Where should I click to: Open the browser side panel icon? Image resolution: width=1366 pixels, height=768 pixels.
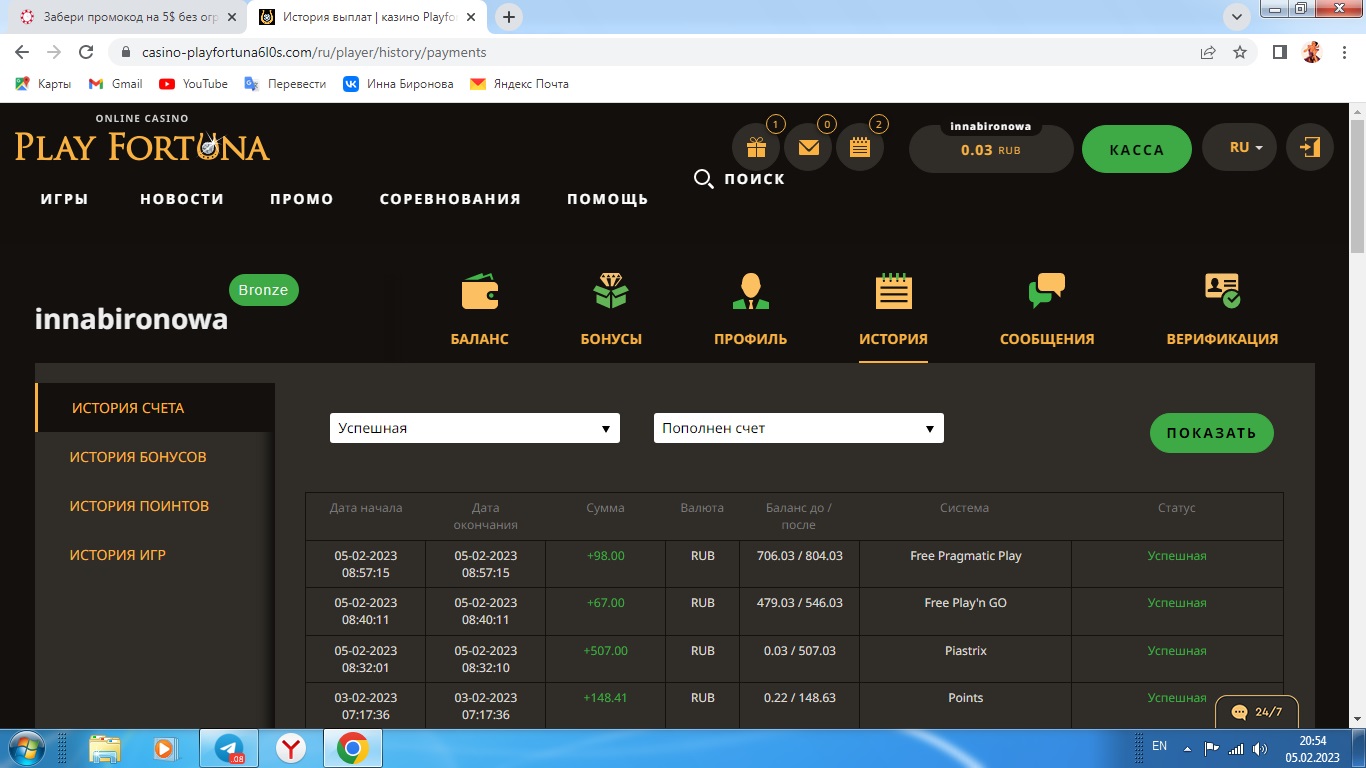1279,52
